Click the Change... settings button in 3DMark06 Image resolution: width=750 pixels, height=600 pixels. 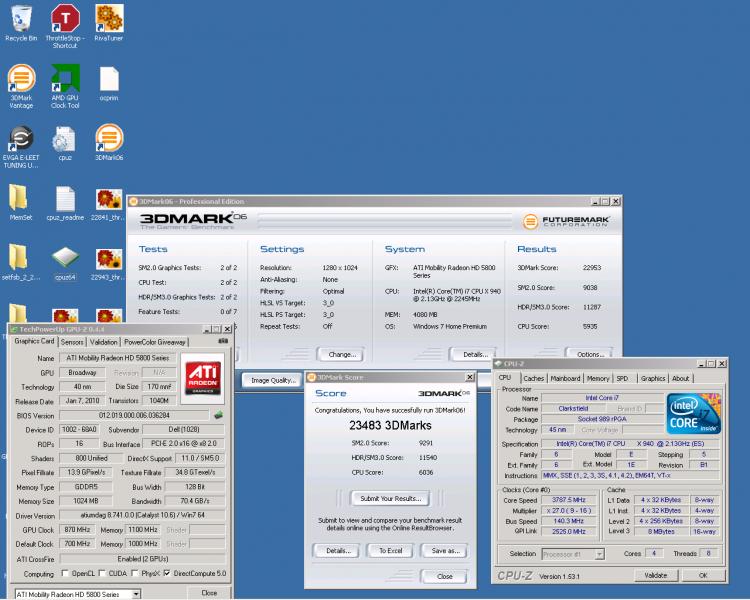pos(342,355)
